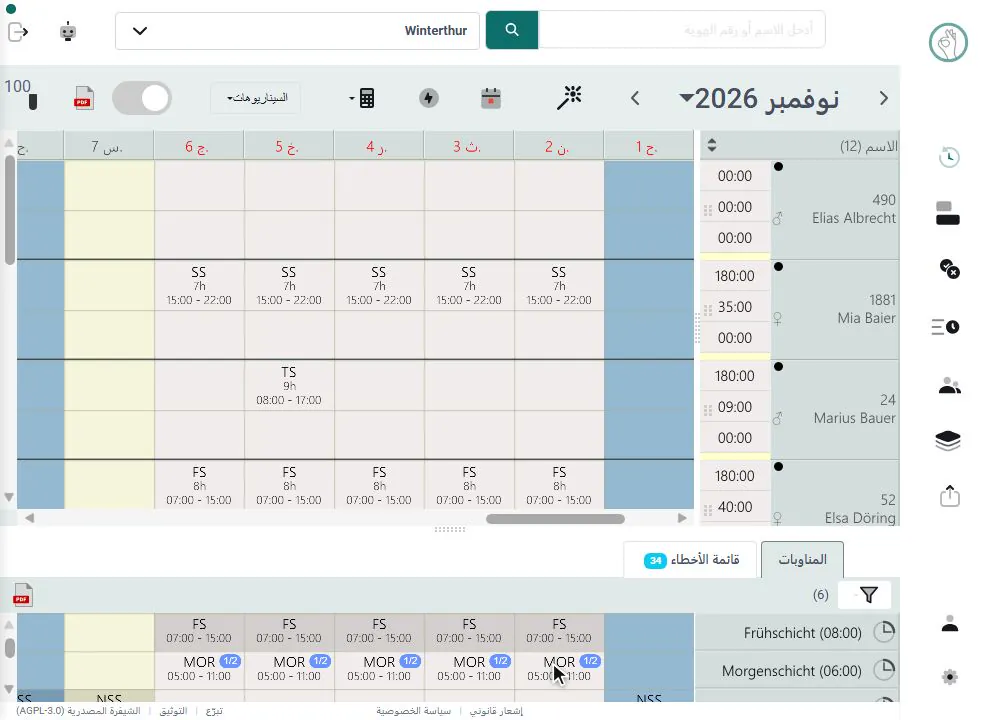
Task: Click the day 1 column header
Action: (x=648, y=146)
